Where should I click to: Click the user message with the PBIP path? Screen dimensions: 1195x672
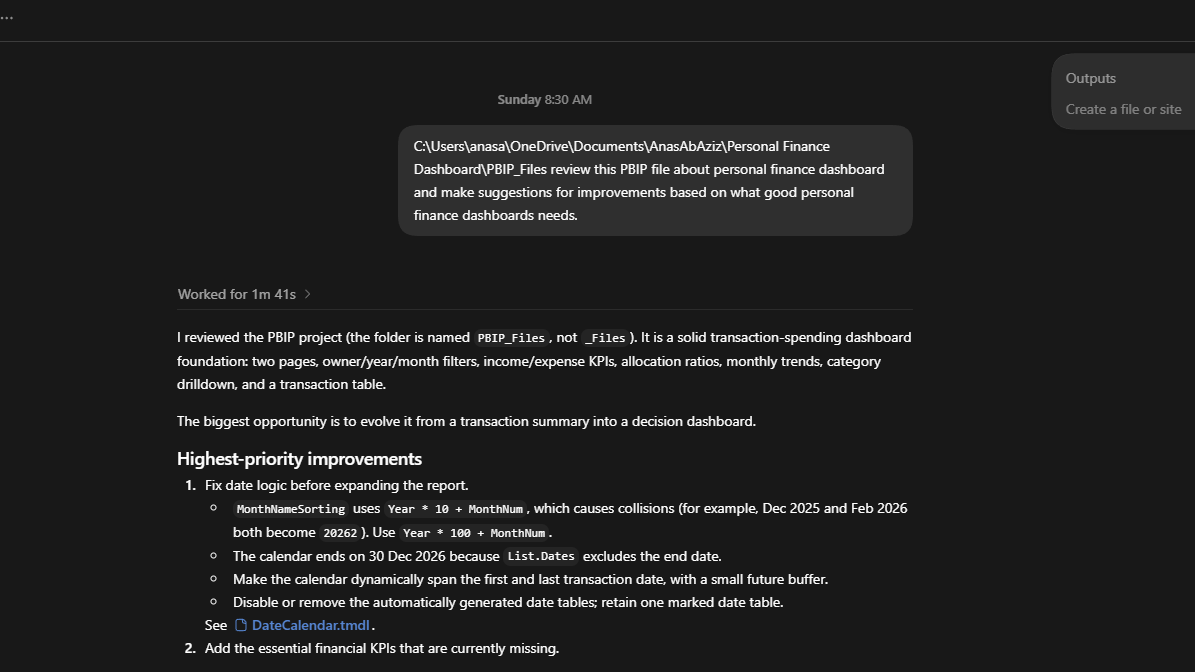[x=655, y=181]
